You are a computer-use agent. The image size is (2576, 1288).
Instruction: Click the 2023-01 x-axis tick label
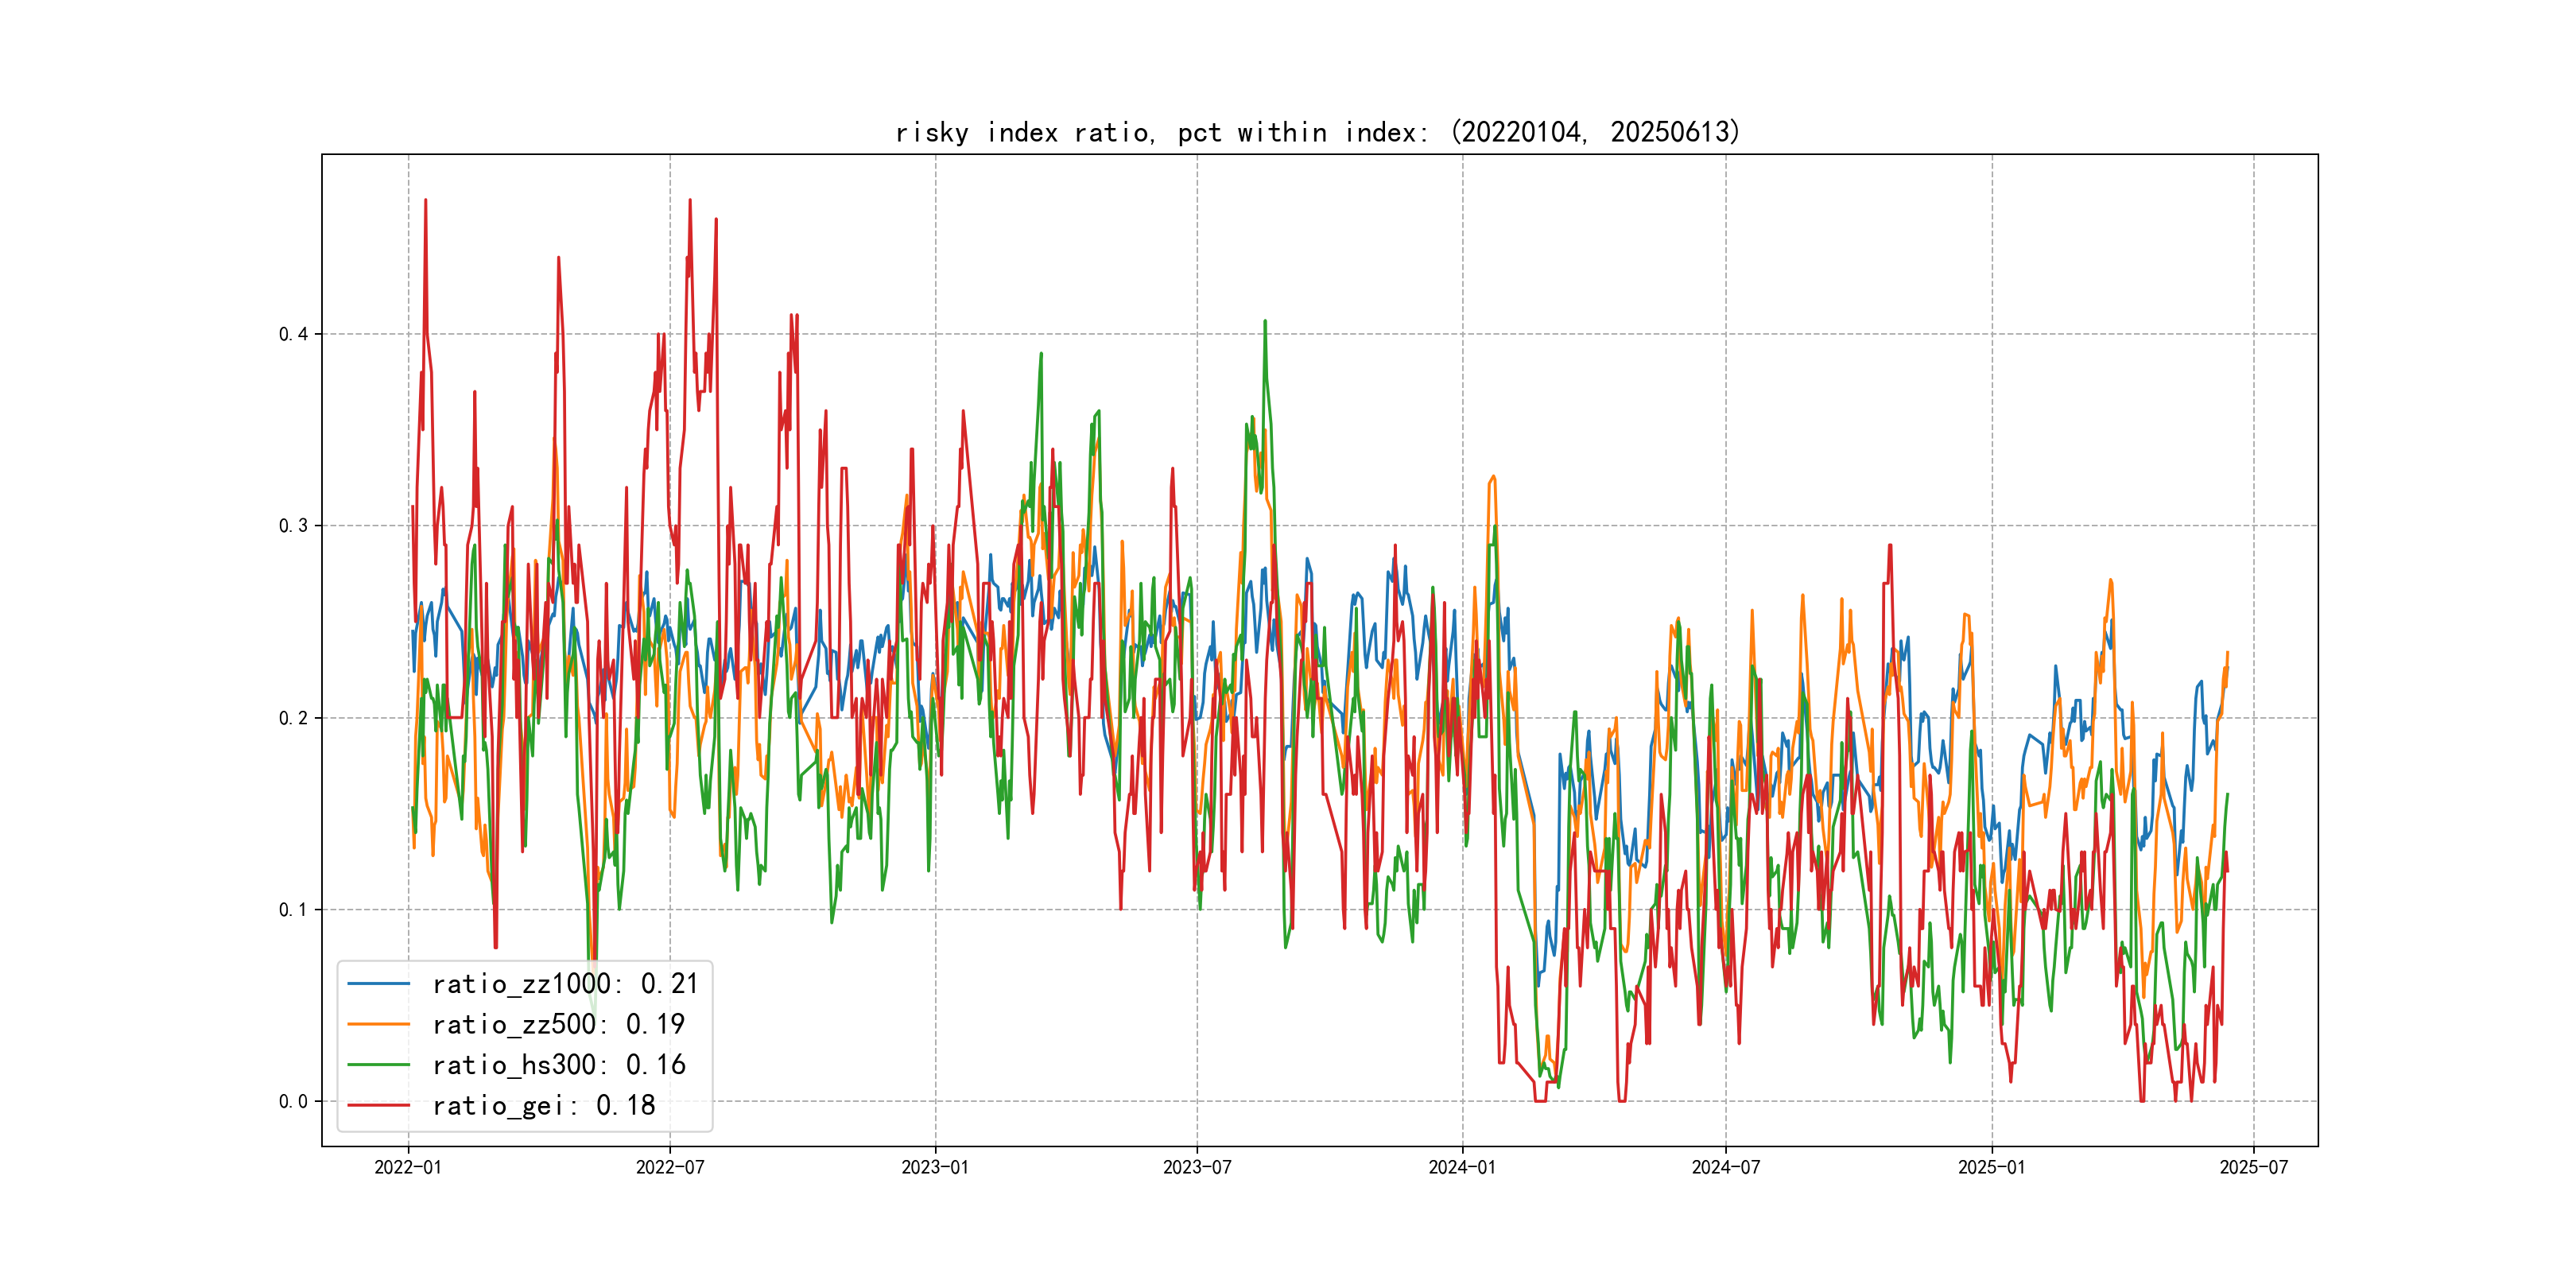pos(935,1167)
